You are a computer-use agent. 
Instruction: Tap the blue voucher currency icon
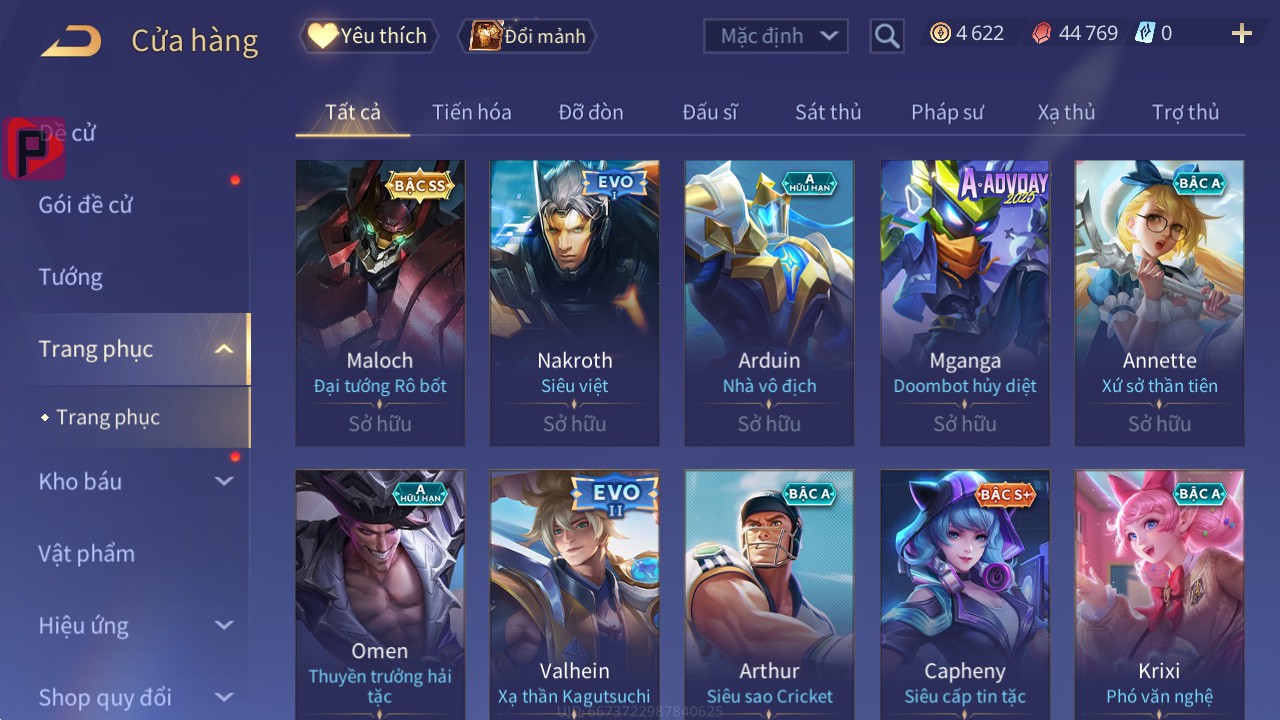(x=1145, y=33)
